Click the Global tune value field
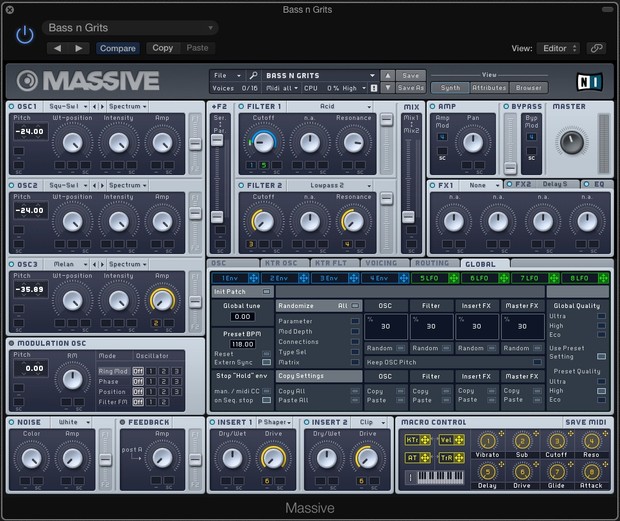The width and height of the screenshot is (620, 521). coord(242,317)
